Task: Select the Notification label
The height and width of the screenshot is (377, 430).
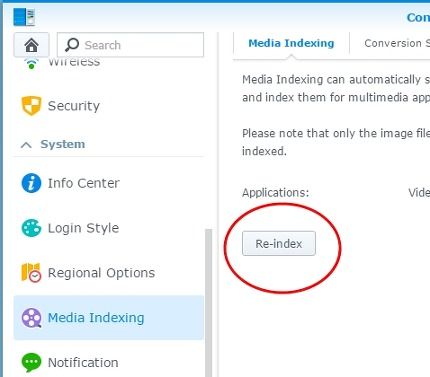Action: pos(83,362)
